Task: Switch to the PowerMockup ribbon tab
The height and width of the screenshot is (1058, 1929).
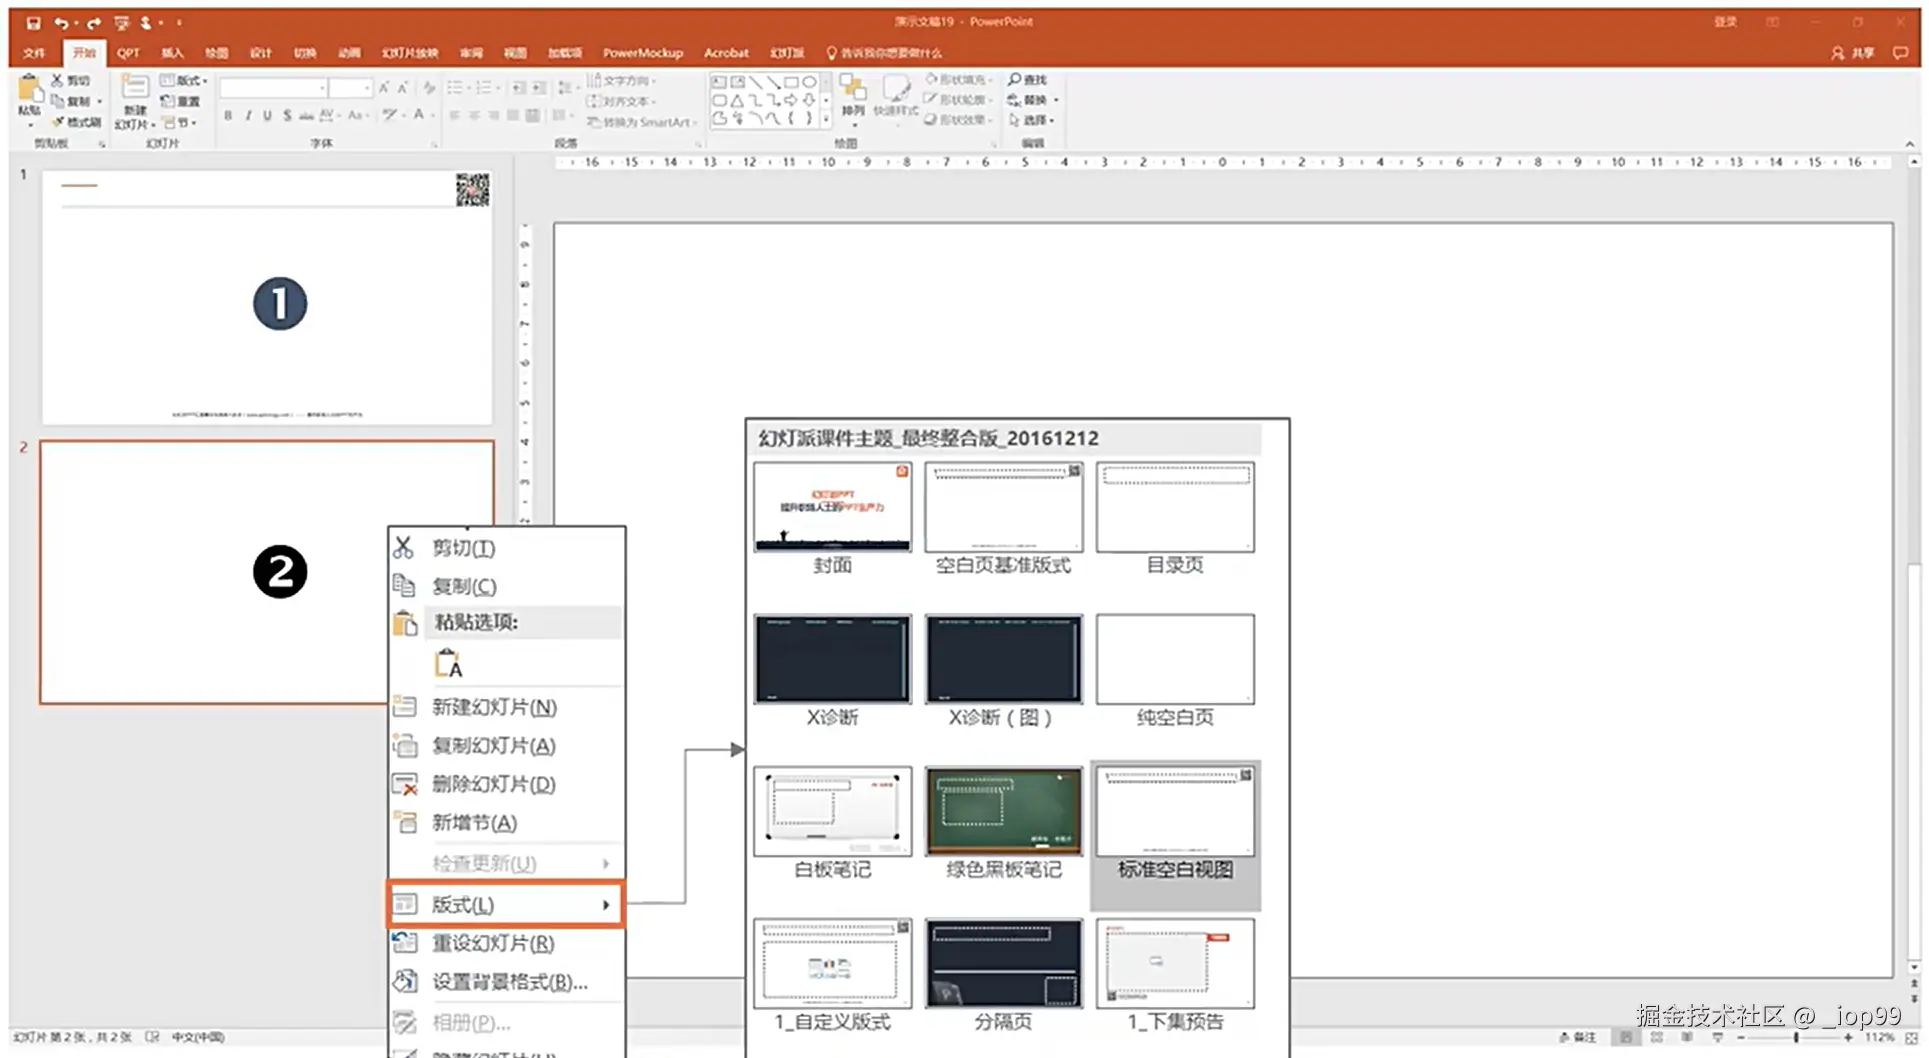Action: pyautogui.click(x=643, y=53)
